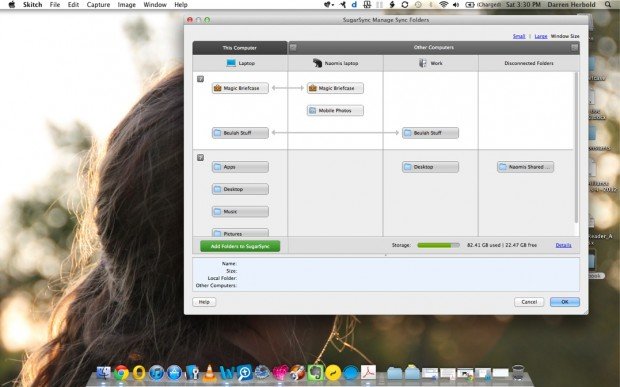Select the This Computer tab
This screenshot has height=387, width=620.
240,47
